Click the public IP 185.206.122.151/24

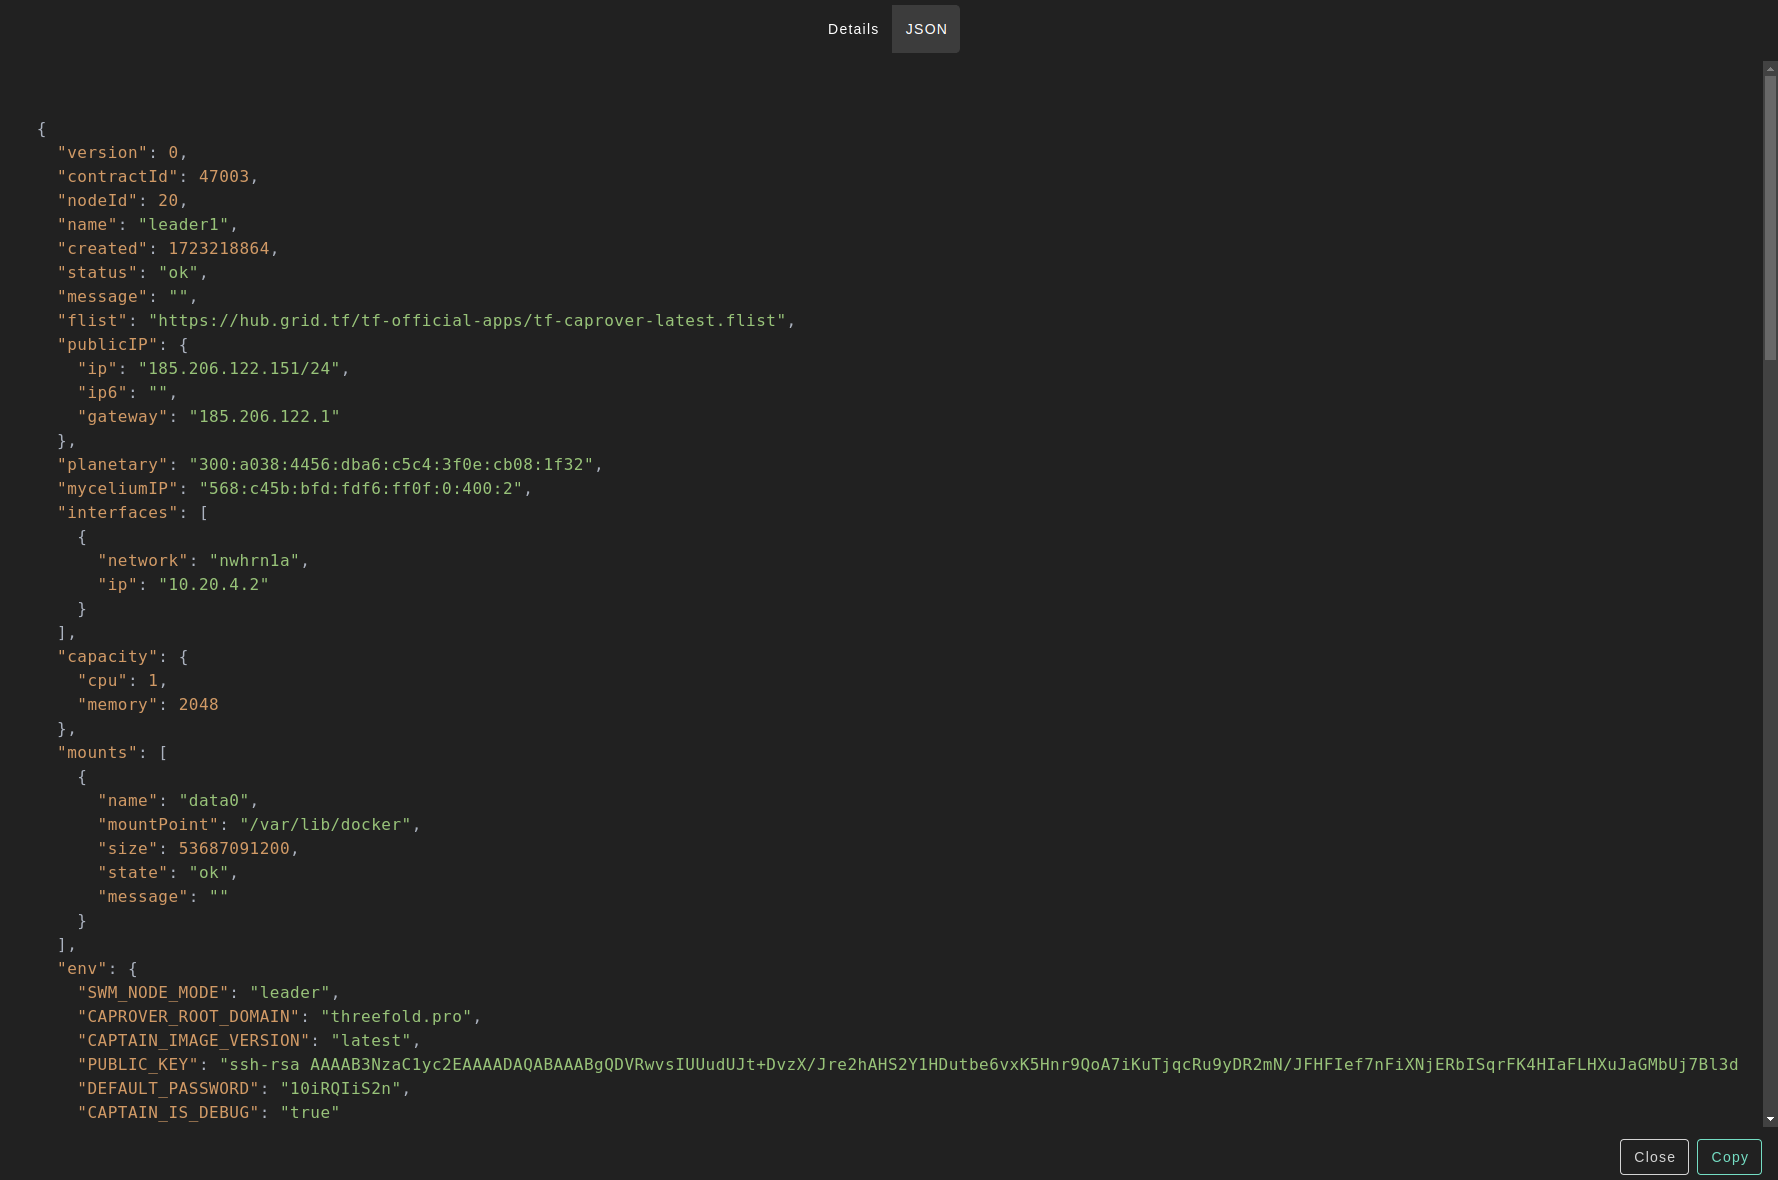point(239,369)
